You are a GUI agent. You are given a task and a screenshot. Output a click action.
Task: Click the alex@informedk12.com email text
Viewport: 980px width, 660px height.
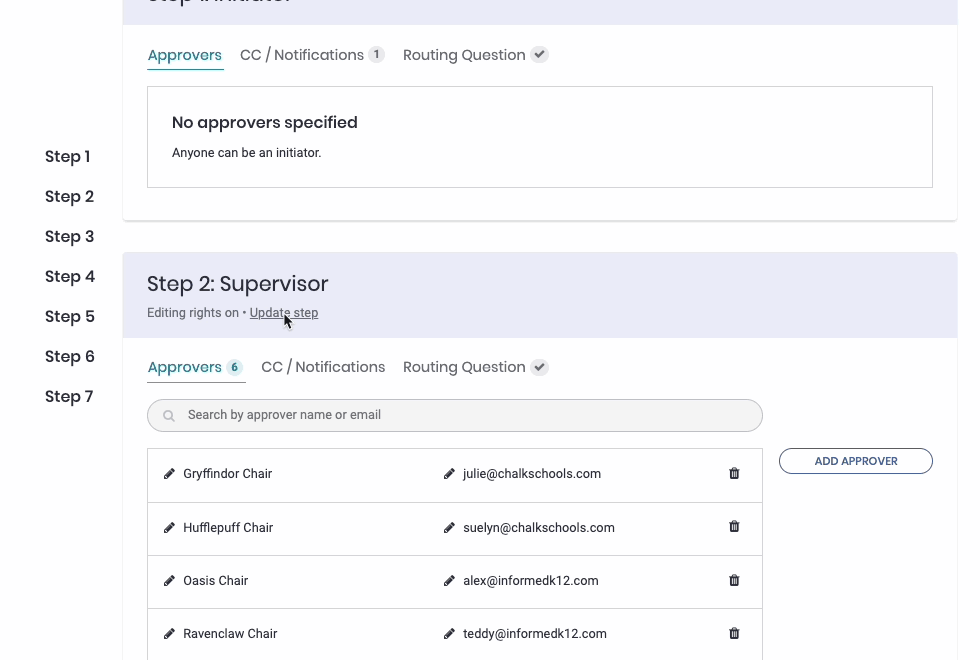[x=531, y=581]
